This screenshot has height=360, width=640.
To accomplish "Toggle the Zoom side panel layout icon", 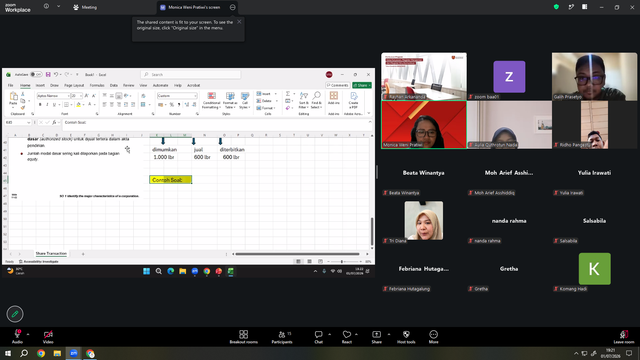I will click(x=584, y=7).
